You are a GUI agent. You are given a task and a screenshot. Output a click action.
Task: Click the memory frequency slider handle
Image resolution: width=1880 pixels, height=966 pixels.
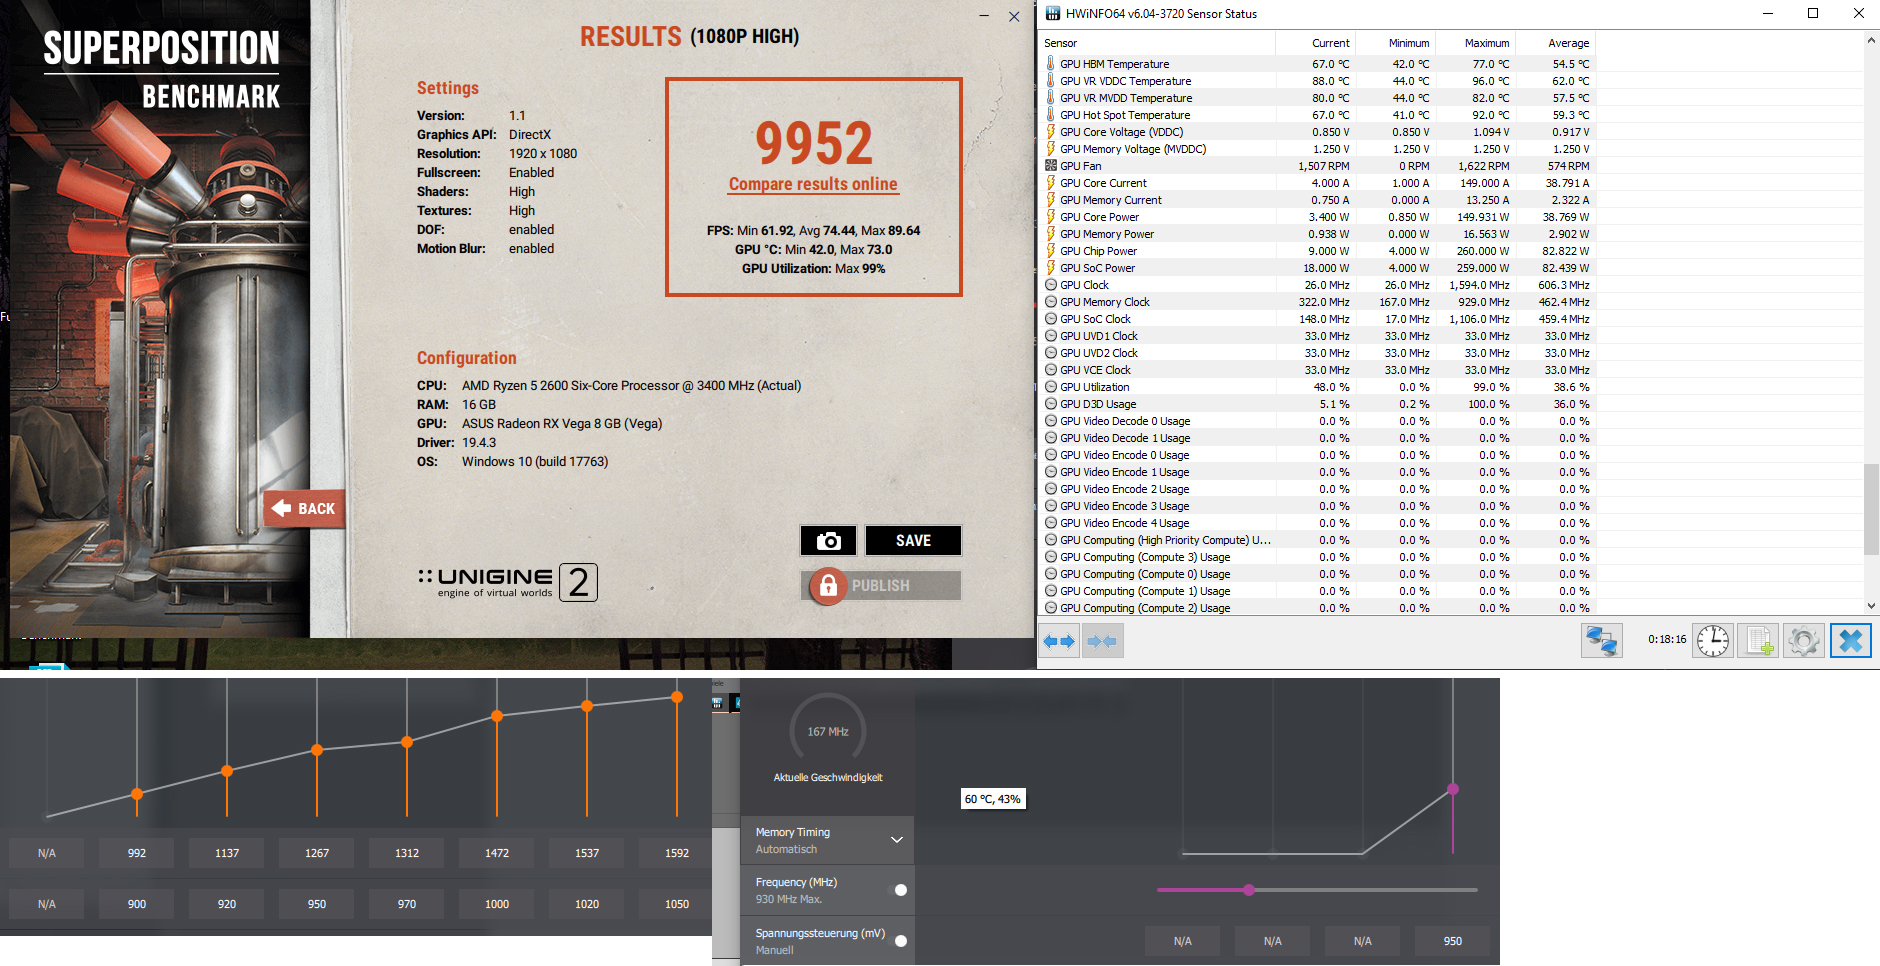point(1249,890)
